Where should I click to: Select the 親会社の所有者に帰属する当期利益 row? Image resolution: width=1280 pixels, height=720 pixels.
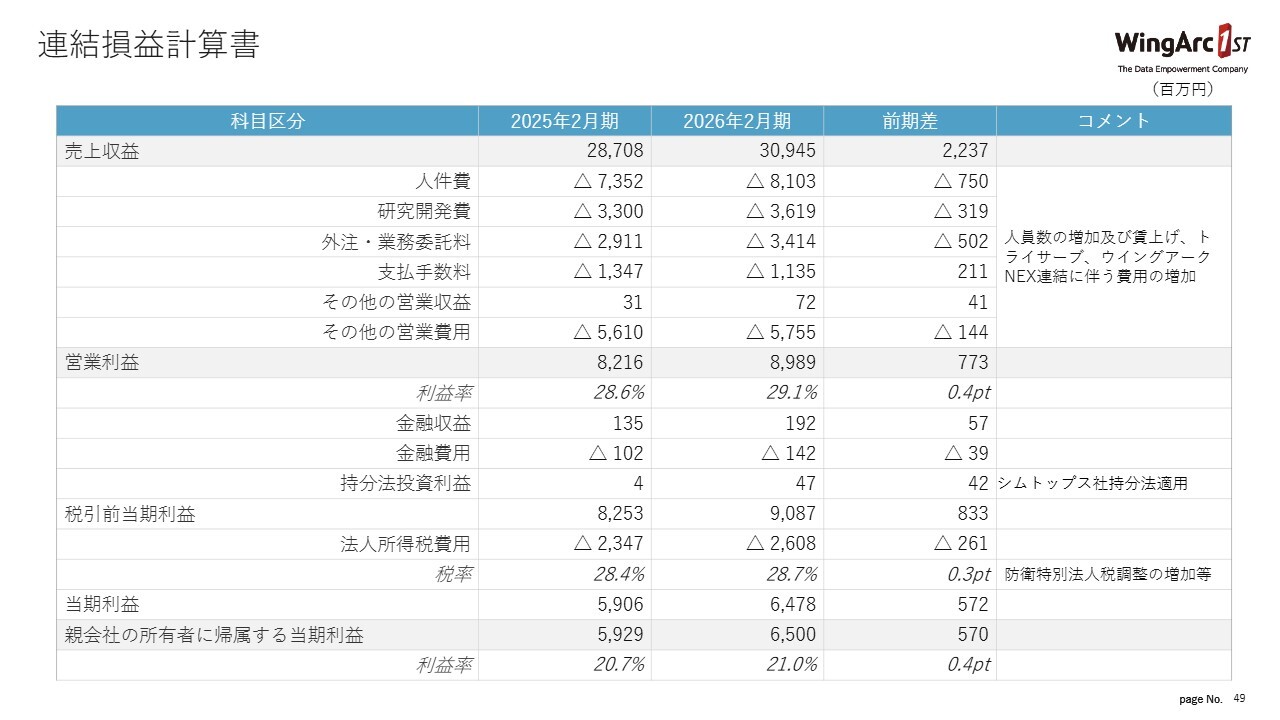click(214, 634)
